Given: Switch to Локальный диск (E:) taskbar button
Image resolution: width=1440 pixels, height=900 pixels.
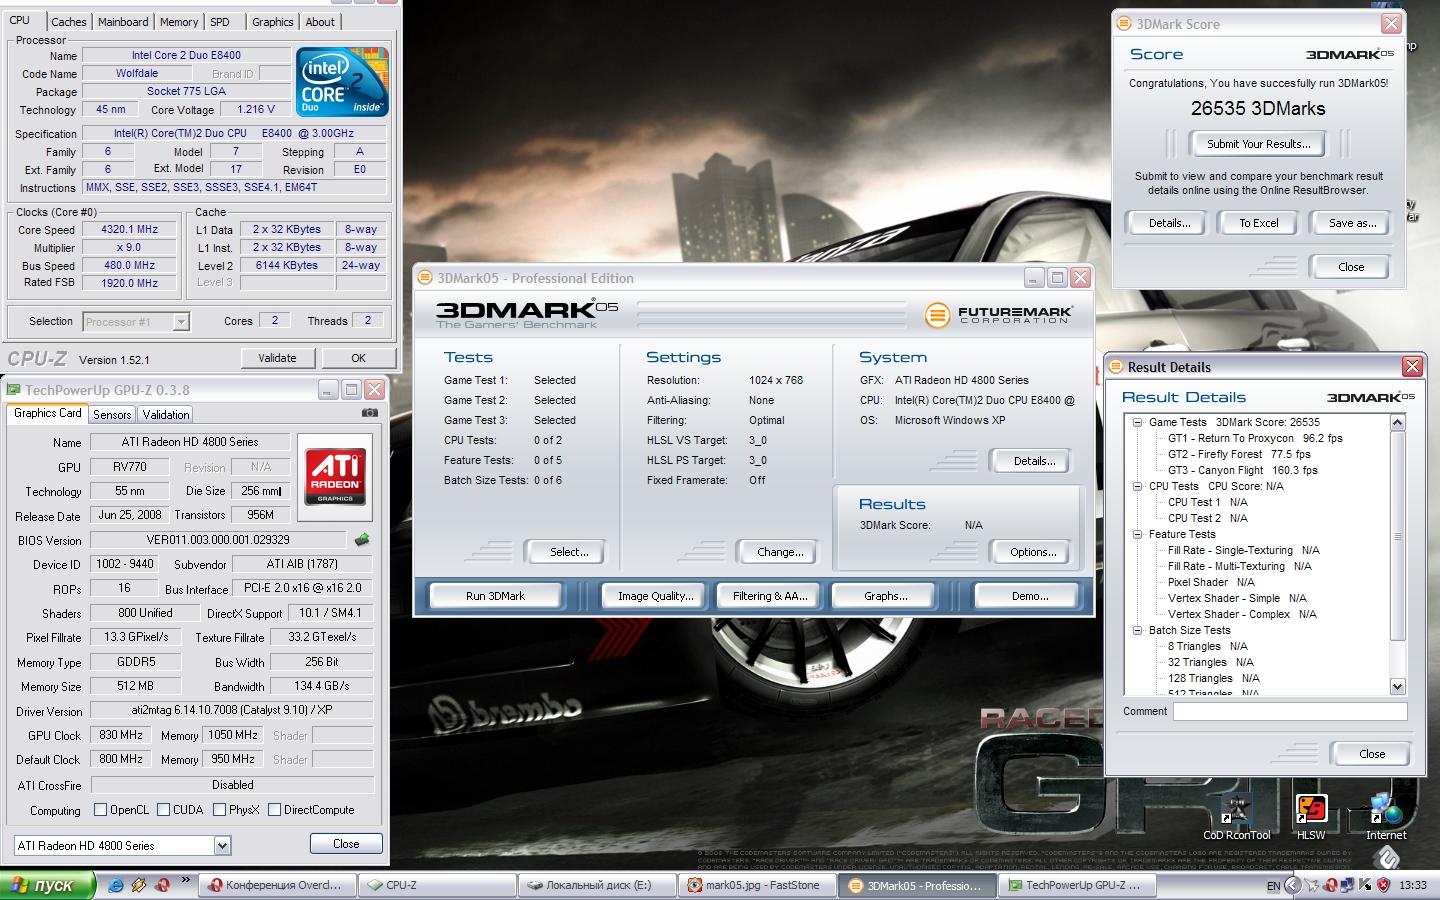Looking at the screenshot, I should point(597,885).
